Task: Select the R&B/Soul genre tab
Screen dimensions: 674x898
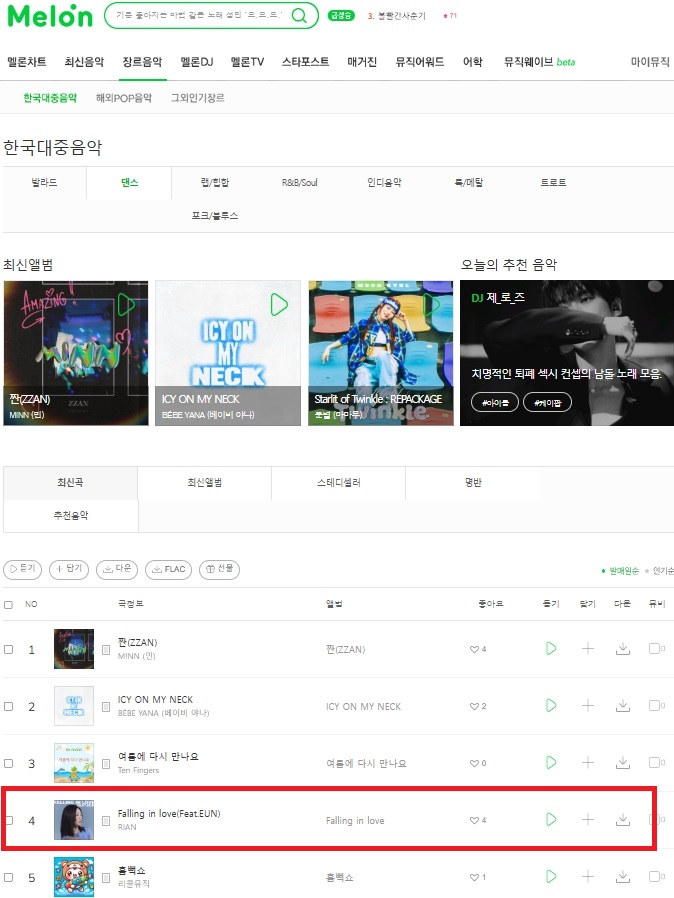Action: pos(299,183)
